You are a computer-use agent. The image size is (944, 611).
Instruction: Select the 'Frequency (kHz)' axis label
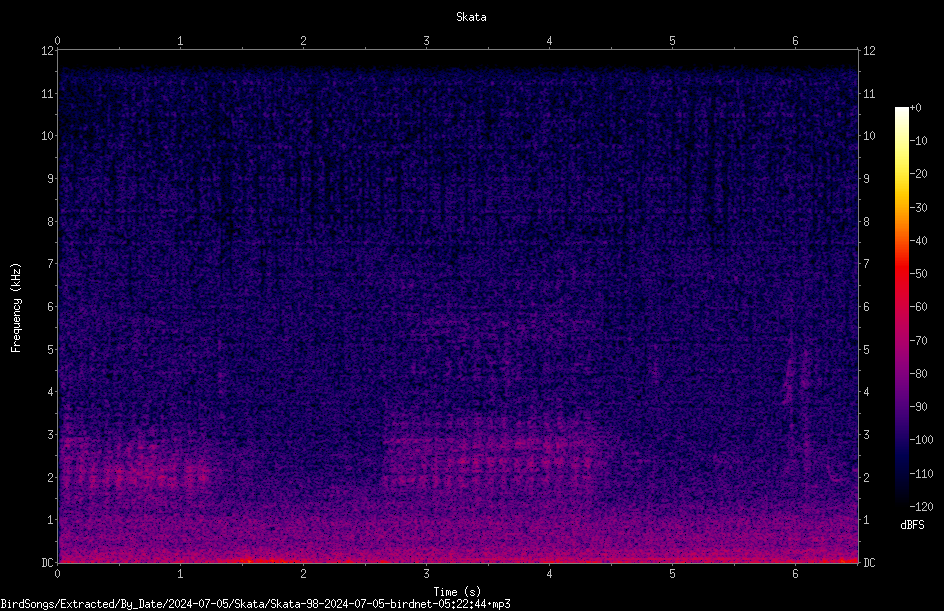[16, 308]
